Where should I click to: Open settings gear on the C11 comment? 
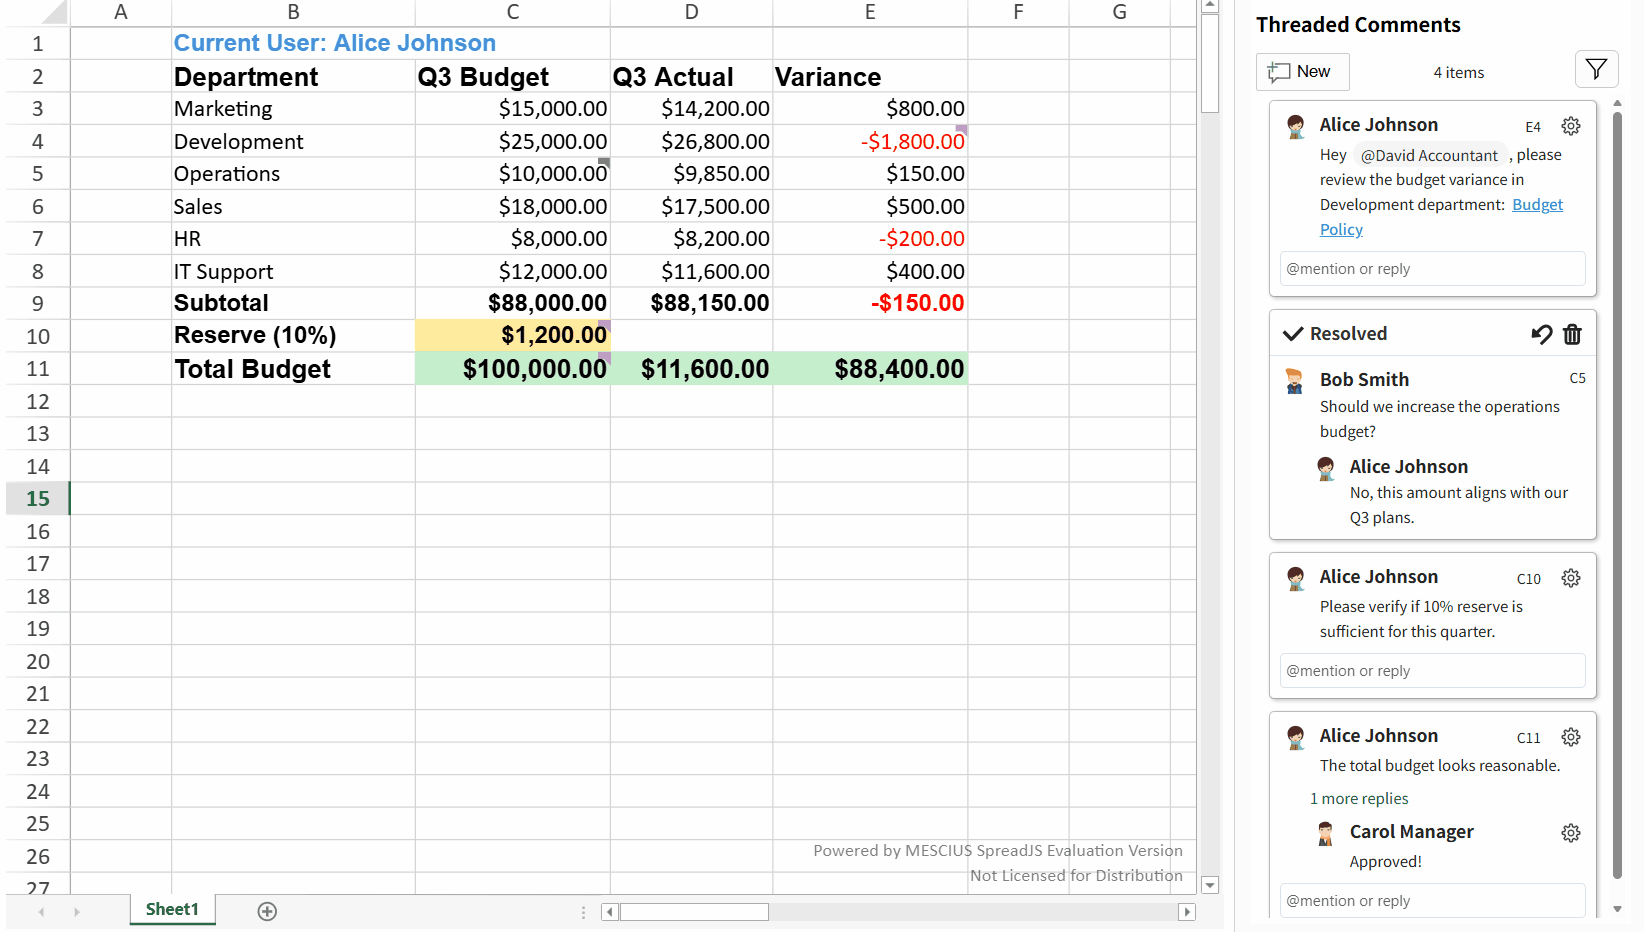1571,737
